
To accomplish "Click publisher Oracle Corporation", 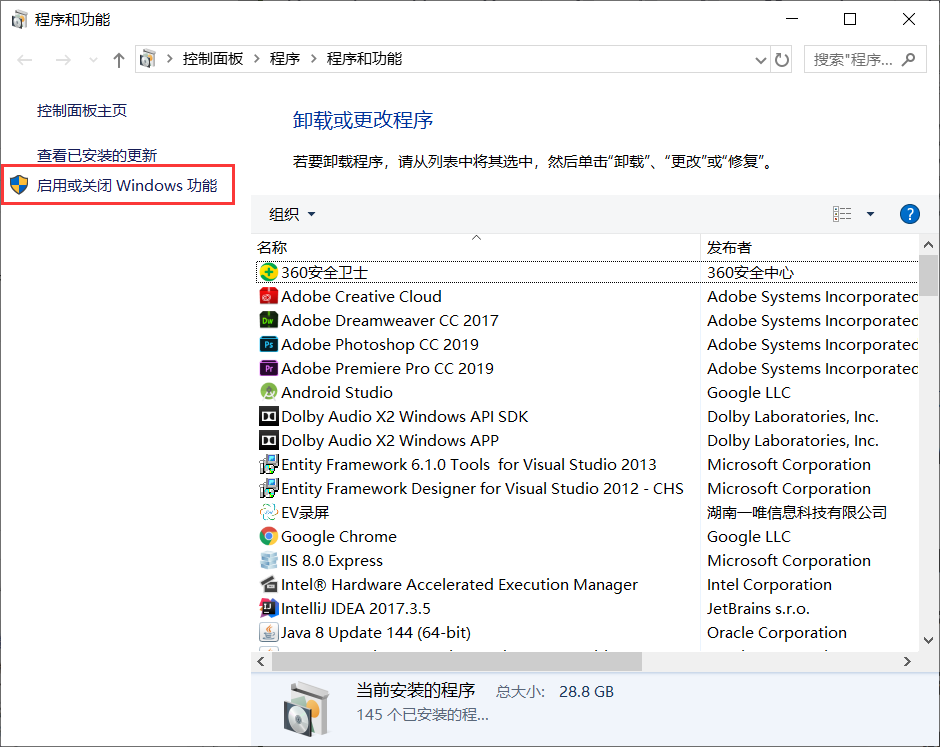I will (x=776, y=632).
